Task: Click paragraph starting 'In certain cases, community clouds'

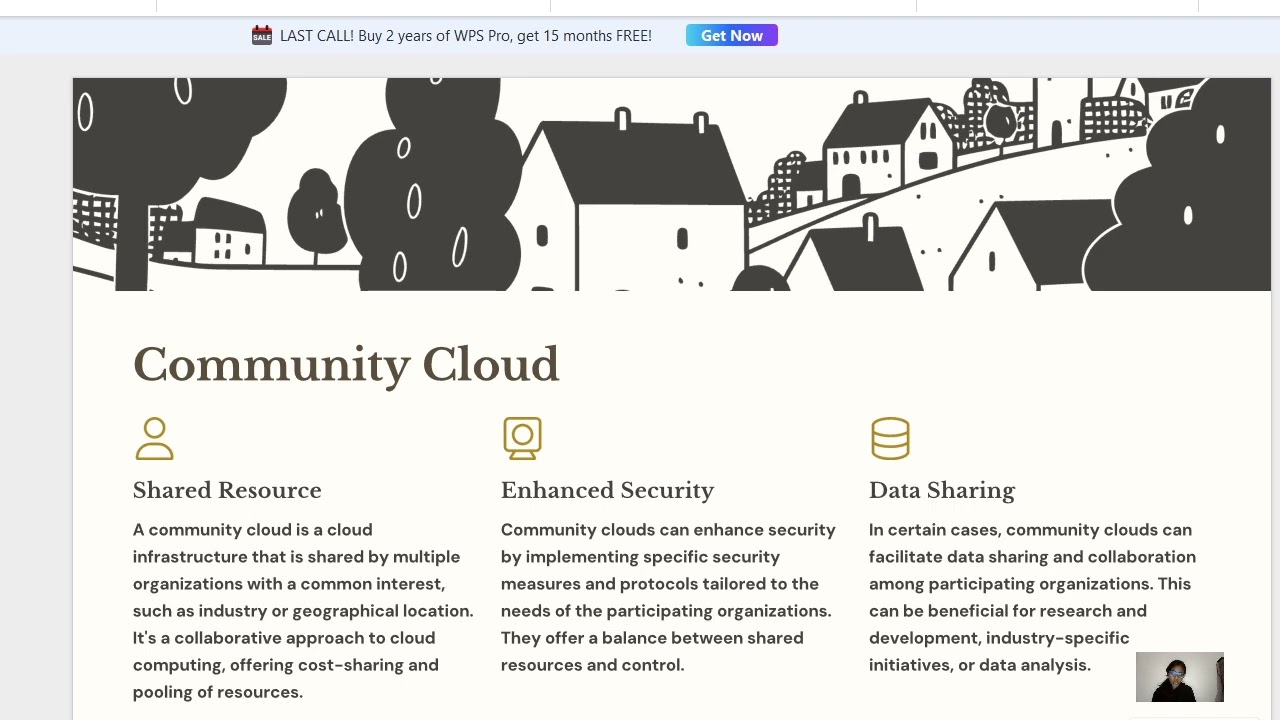Action: pyautogui.click(x=1032, y=597)
